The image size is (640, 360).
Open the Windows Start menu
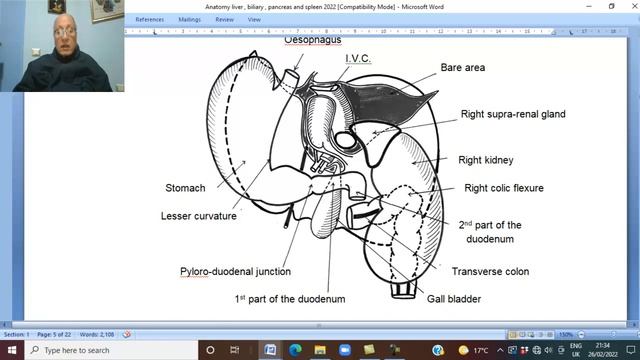tap(12, 350)
